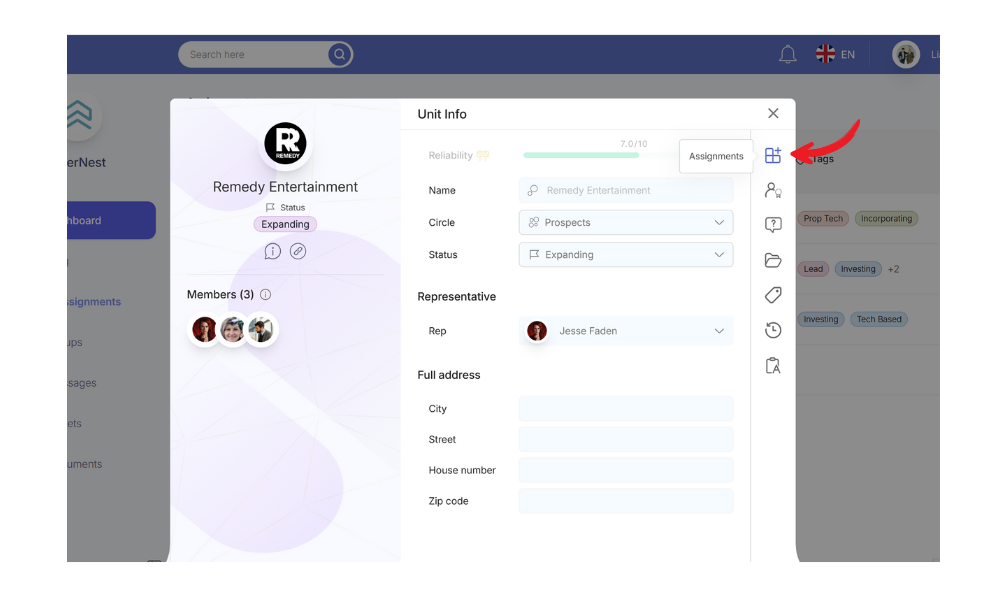Screen dimensions: 1000x600
Task: Click the Lead tag
Action: point(813,269)
